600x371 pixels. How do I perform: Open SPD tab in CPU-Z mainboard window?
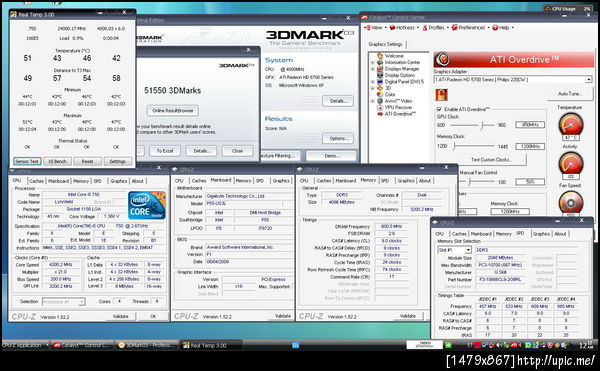point(260,181)
